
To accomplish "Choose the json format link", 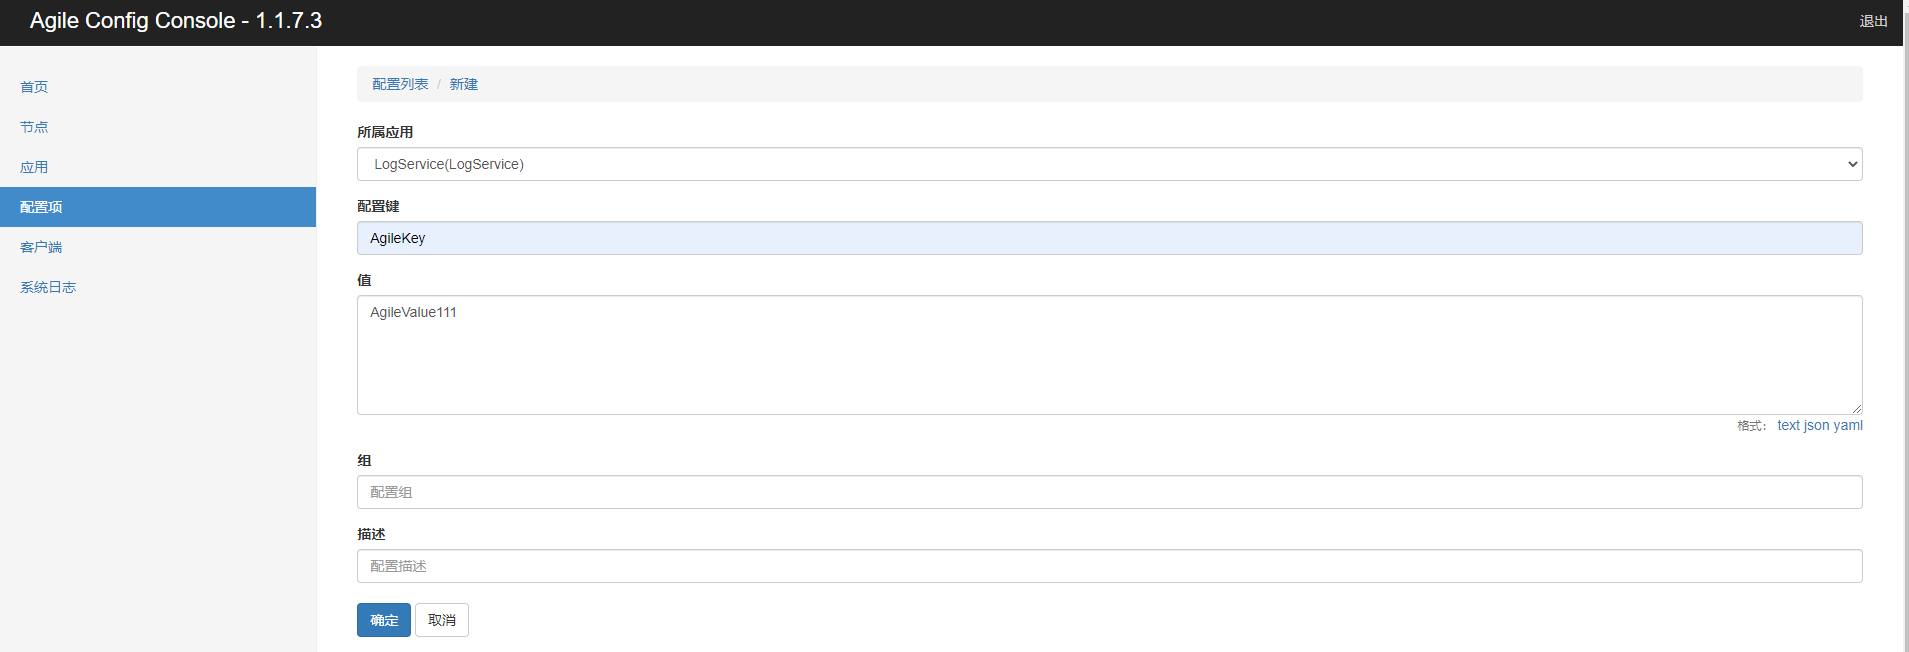I will [x=1816, y=425].
